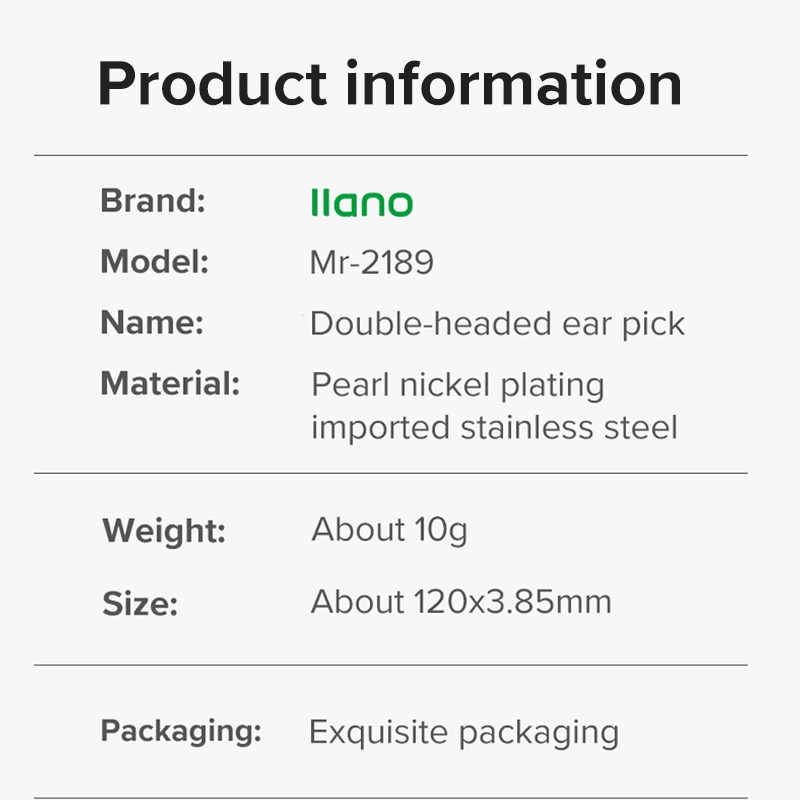Click the Product information heading
The image size is (800, 800).
390,84
